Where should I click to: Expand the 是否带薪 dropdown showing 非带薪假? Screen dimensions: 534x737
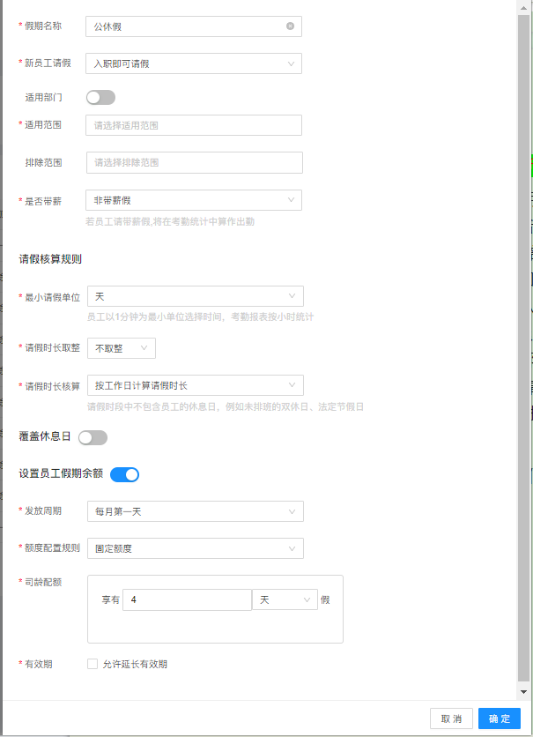tap(194, 200)
